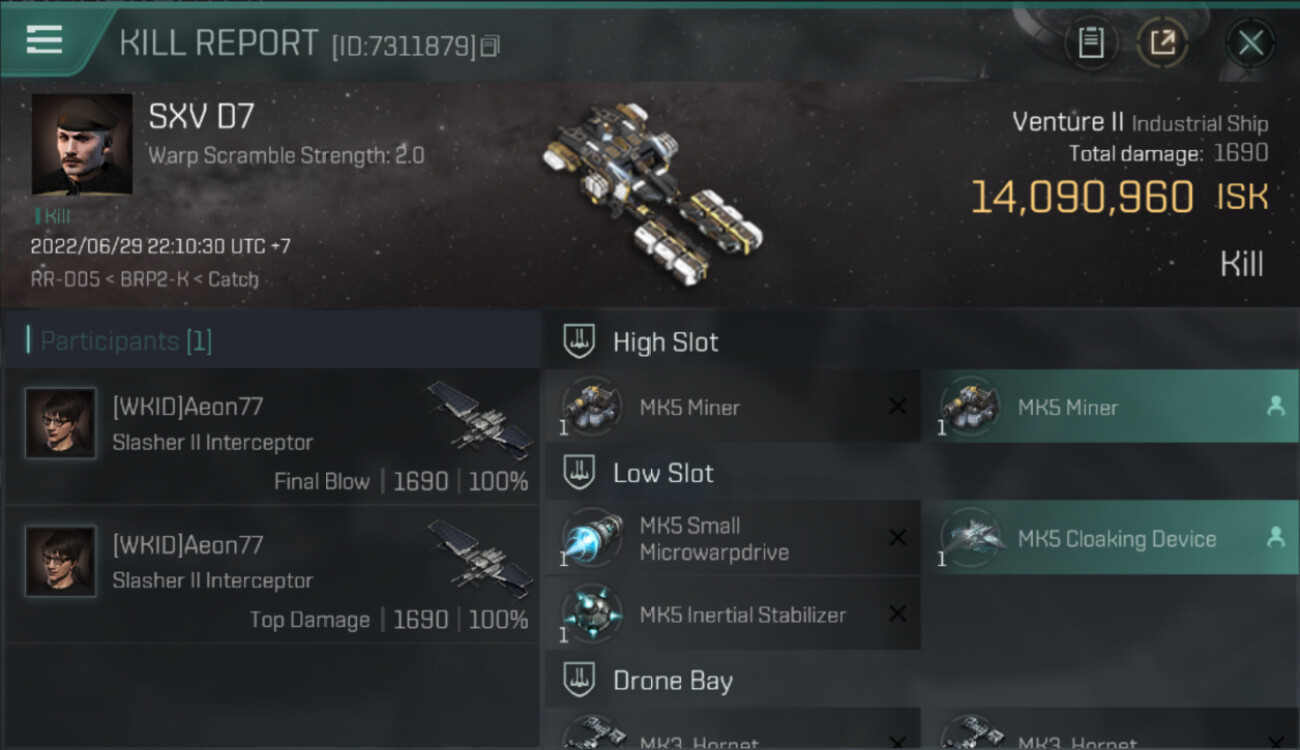This screenshot has height=750, width=1300.
Task: Select the highlighted dropped MK5 Miner
Action: [x=1110, y=407]
